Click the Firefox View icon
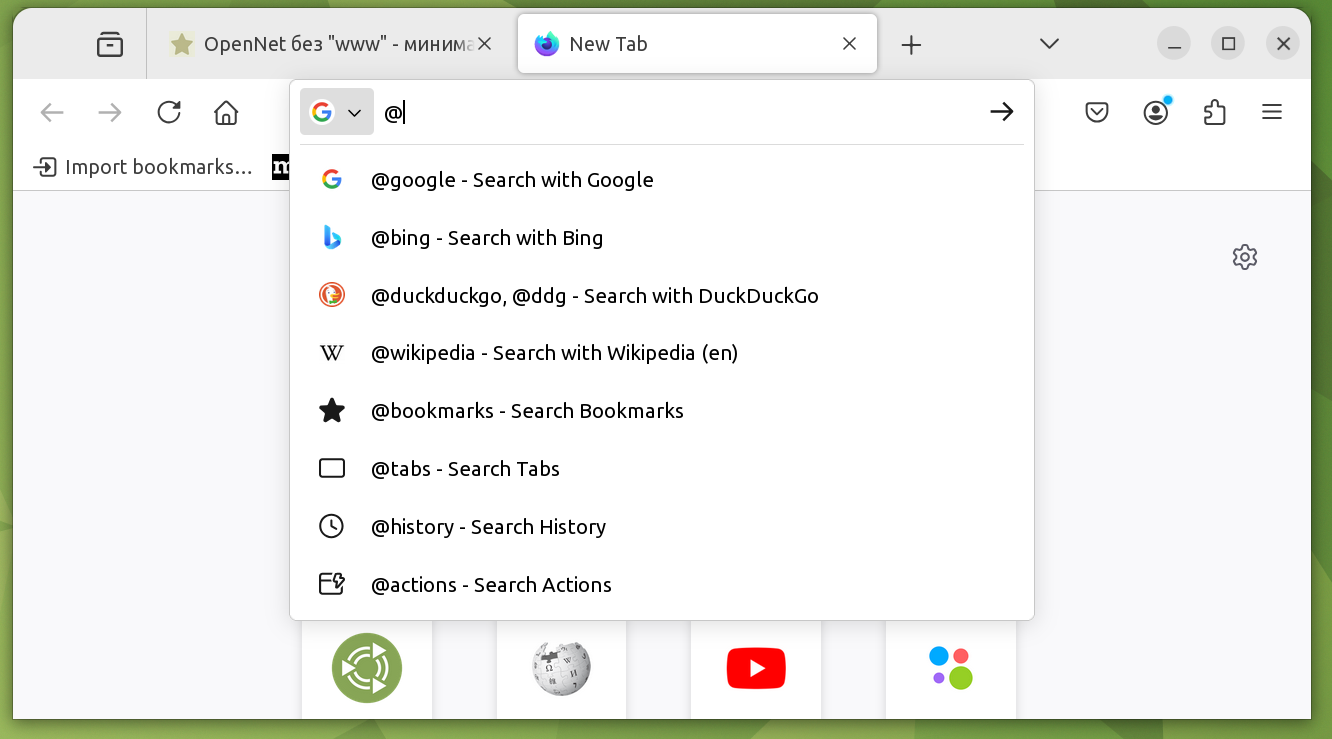 (x=110, y=44)
